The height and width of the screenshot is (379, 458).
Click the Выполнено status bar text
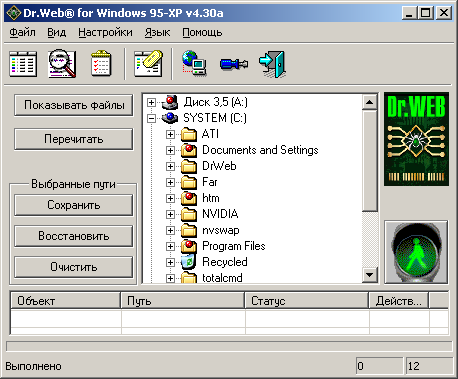(33, 366)
